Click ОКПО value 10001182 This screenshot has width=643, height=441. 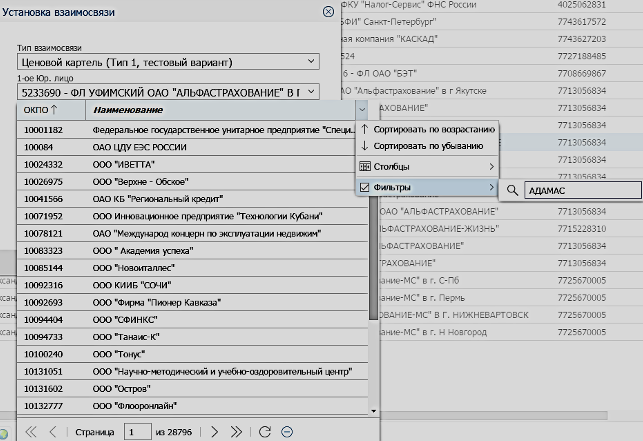[43, 130]
